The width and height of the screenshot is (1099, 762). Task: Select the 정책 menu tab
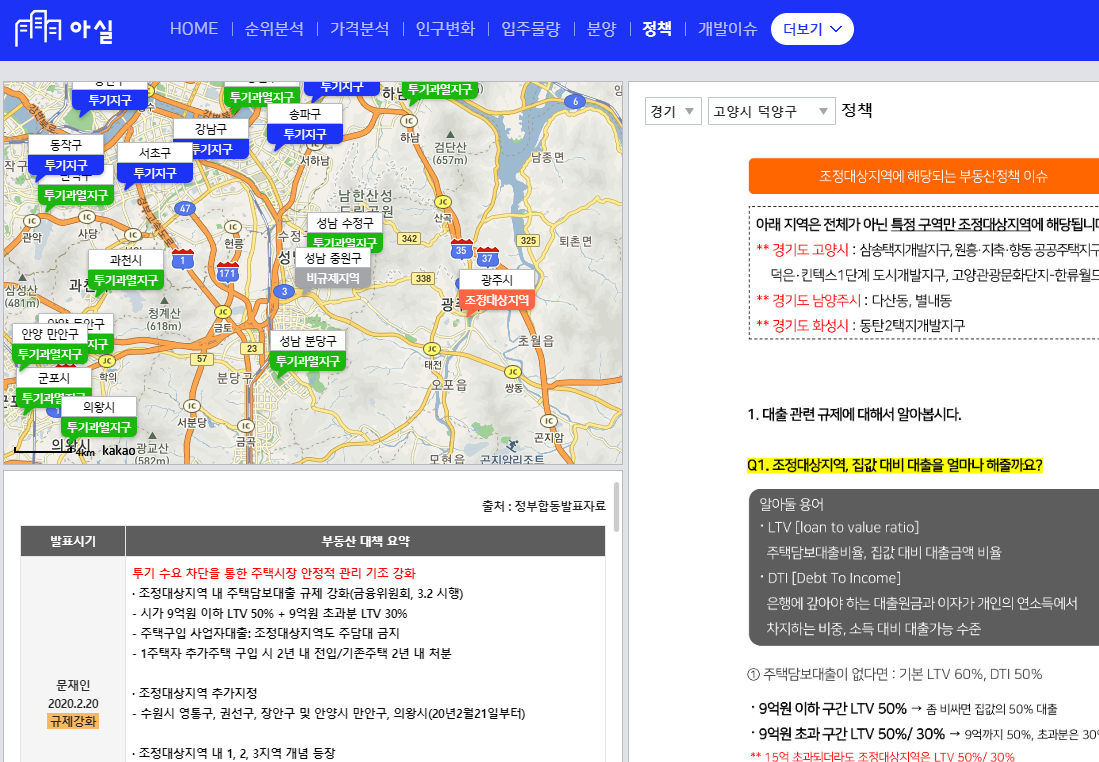[x=657, y=29]
